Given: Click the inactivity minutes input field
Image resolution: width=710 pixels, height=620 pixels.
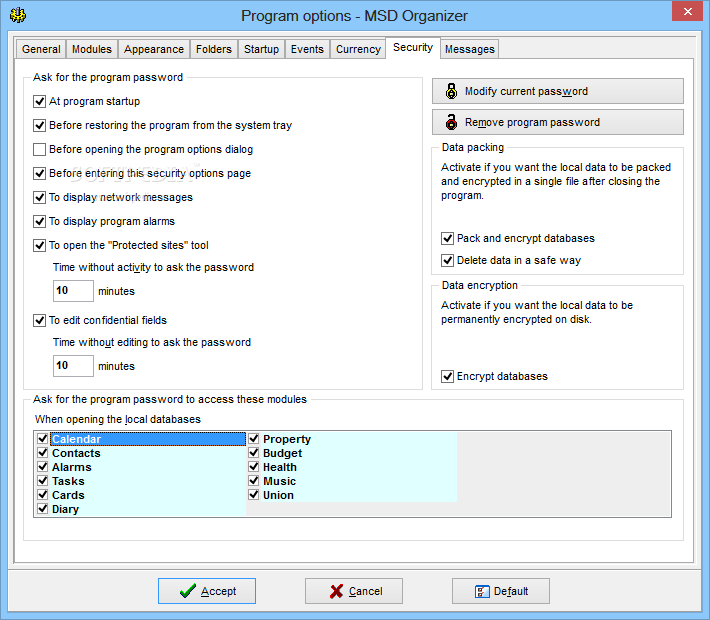Looking at the screenshot, I should 73,291.
